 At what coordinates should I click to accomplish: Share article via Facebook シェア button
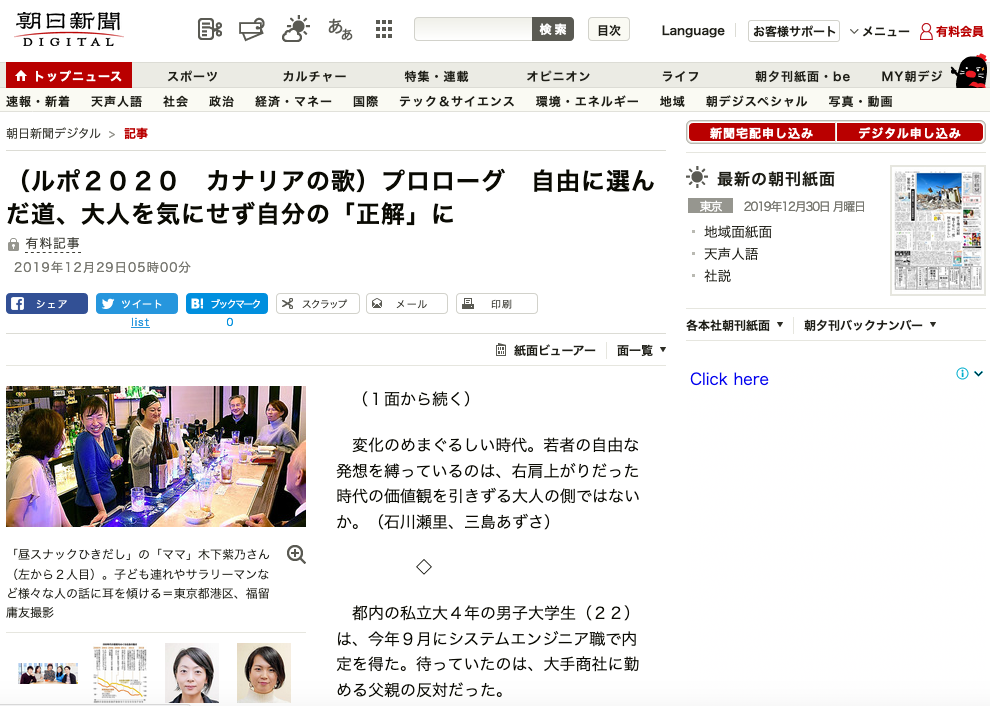tap(47, 304)
